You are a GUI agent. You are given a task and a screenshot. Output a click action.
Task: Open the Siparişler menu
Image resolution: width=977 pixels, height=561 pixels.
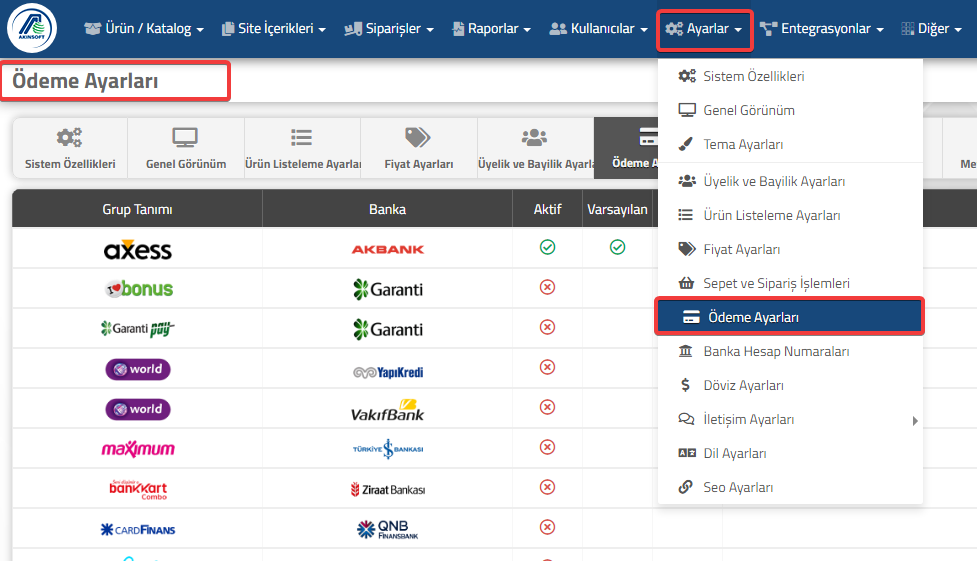pos(389,29)
